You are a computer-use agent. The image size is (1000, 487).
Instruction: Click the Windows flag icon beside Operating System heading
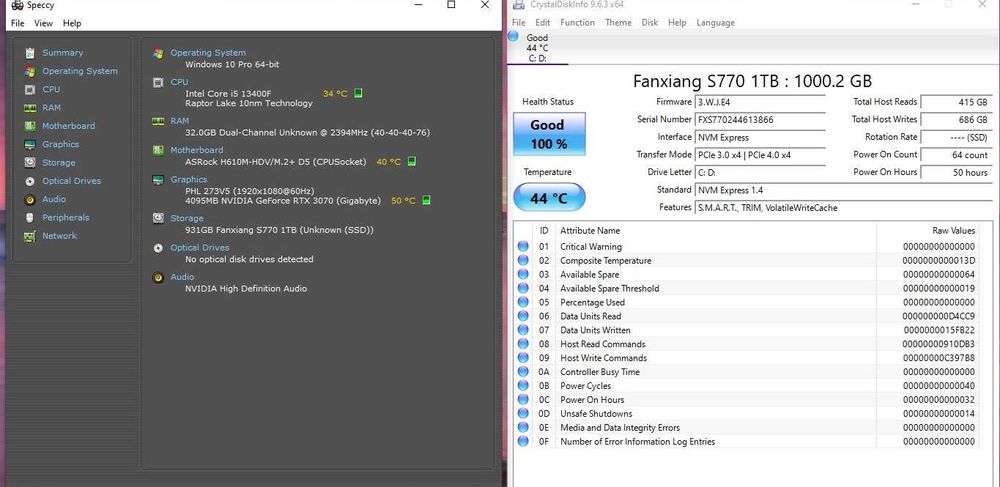pos(158,53)
